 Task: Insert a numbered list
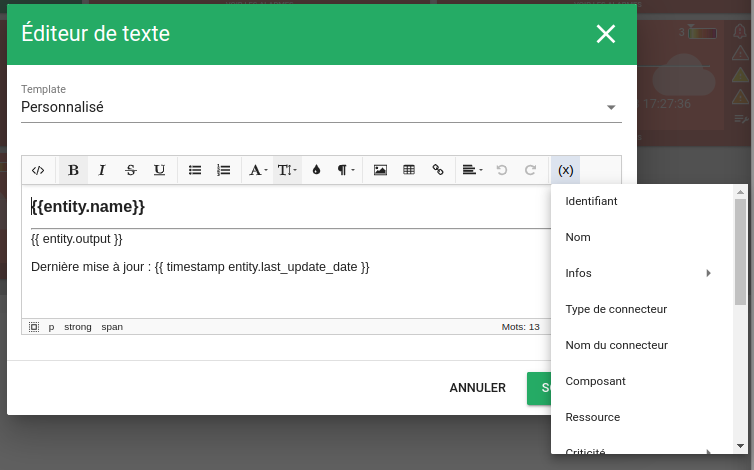(x=224, y=170)
